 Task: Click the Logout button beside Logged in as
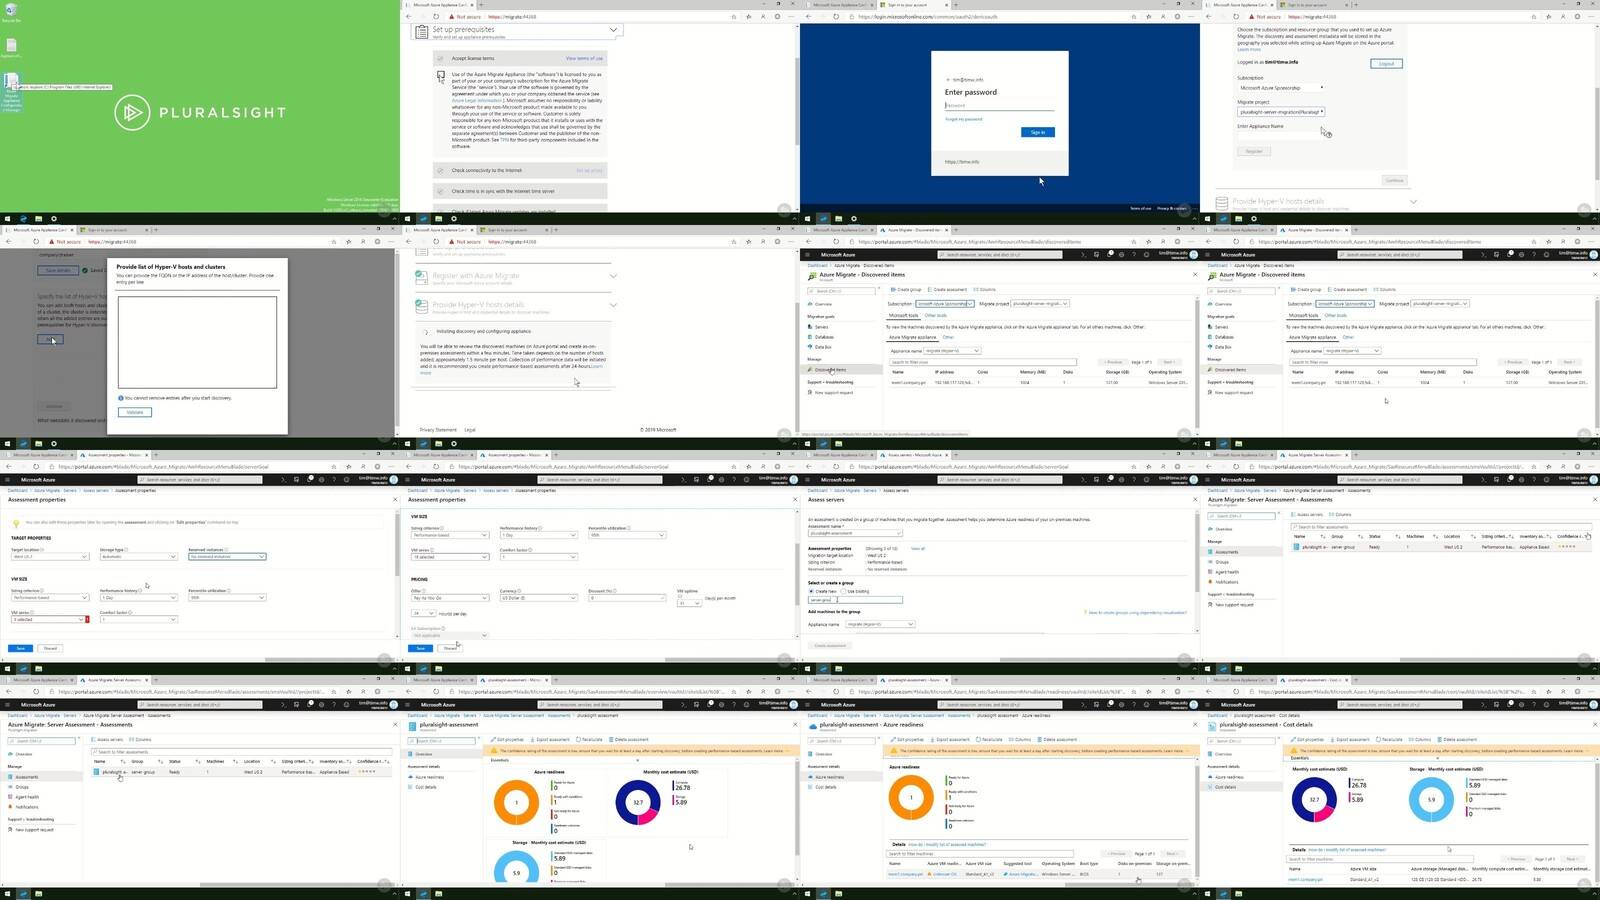pyautogui.click(x=1386, y=63)
